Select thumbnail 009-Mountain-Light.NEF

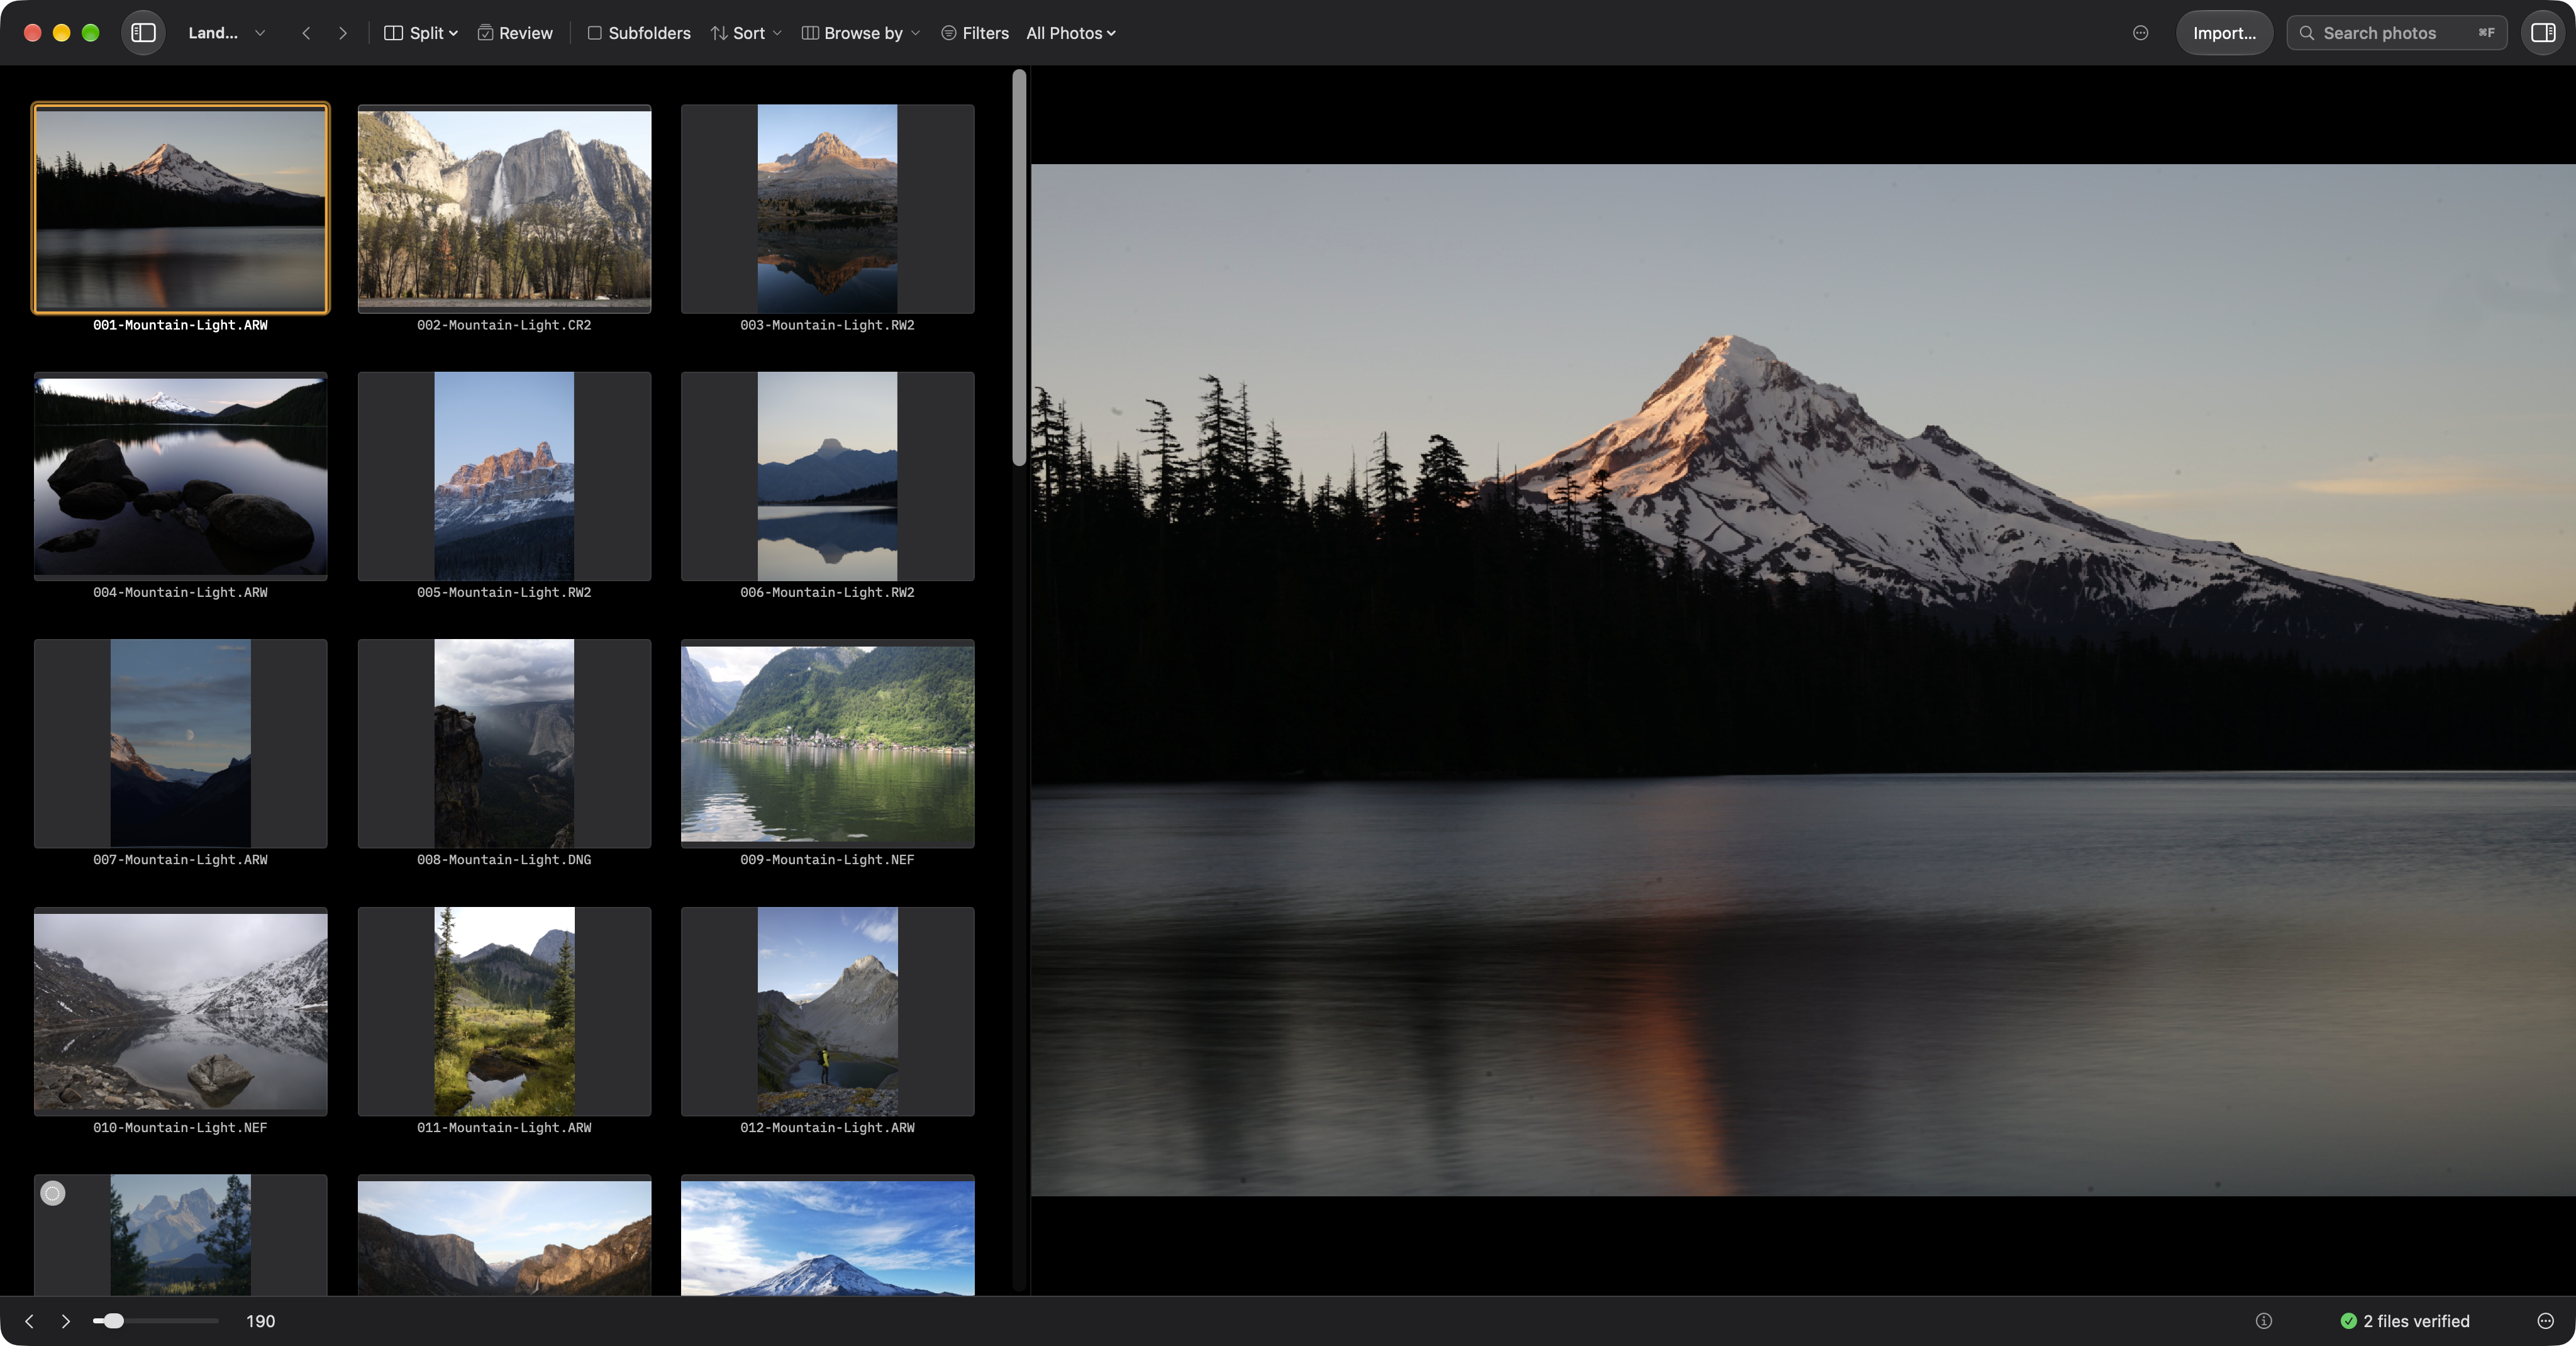827,743
